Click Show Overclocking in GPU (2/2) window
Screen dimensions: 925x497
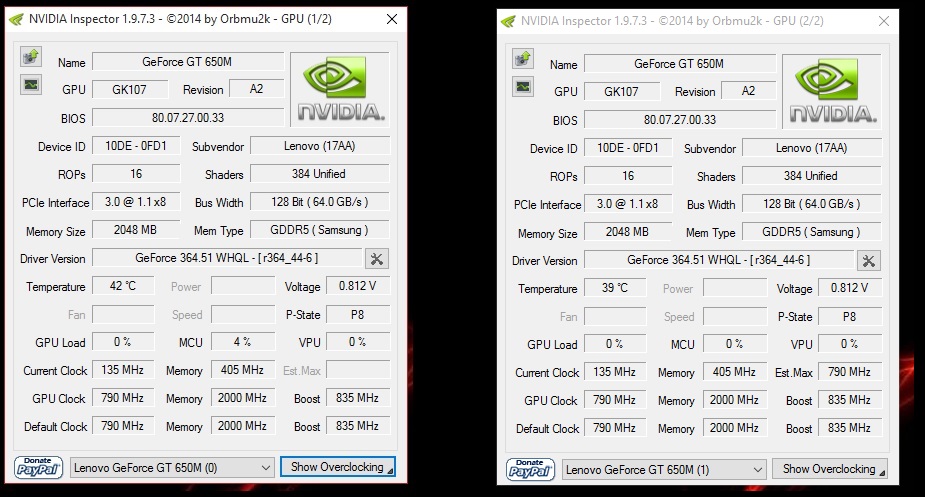click(x=829, y=469)
